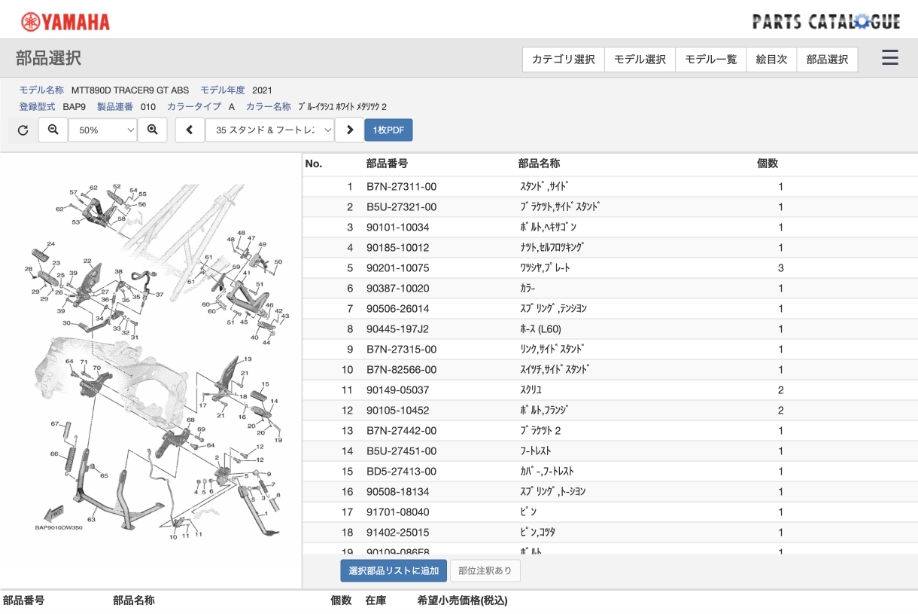Switch to モデル選択 tab
The width and height of the screenshot is (918, 614).
click(639, 60)
